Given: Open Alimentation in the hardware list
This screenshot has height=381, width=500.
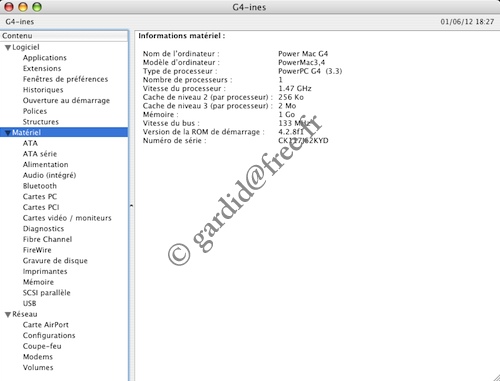Looking at the screenshot, I should (46, 164).
